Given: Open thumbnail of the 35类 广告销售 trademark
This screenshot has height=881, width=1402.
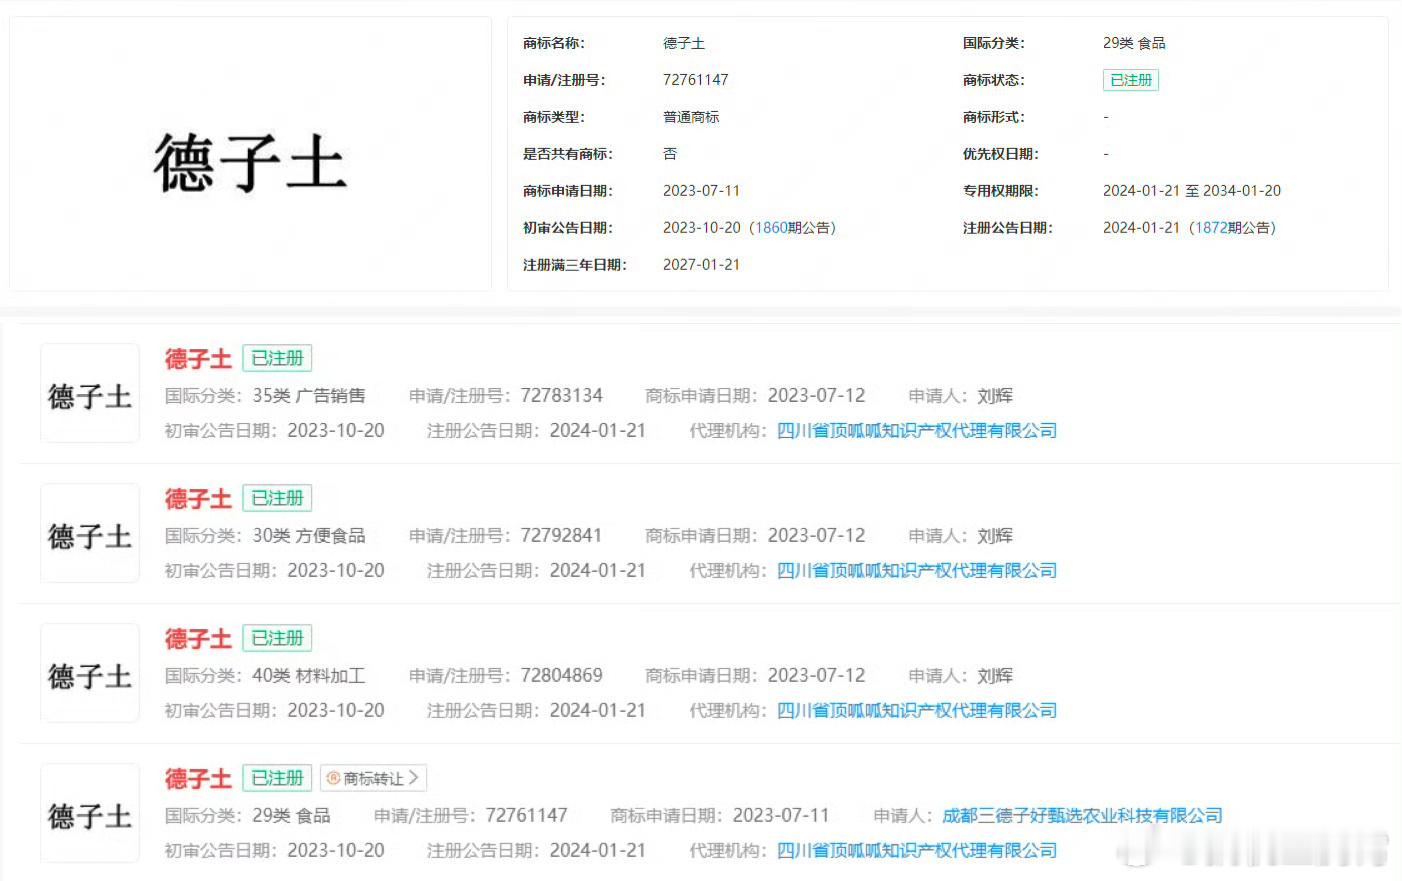Looking at the screenshot, I should click(x=90, y=393).
